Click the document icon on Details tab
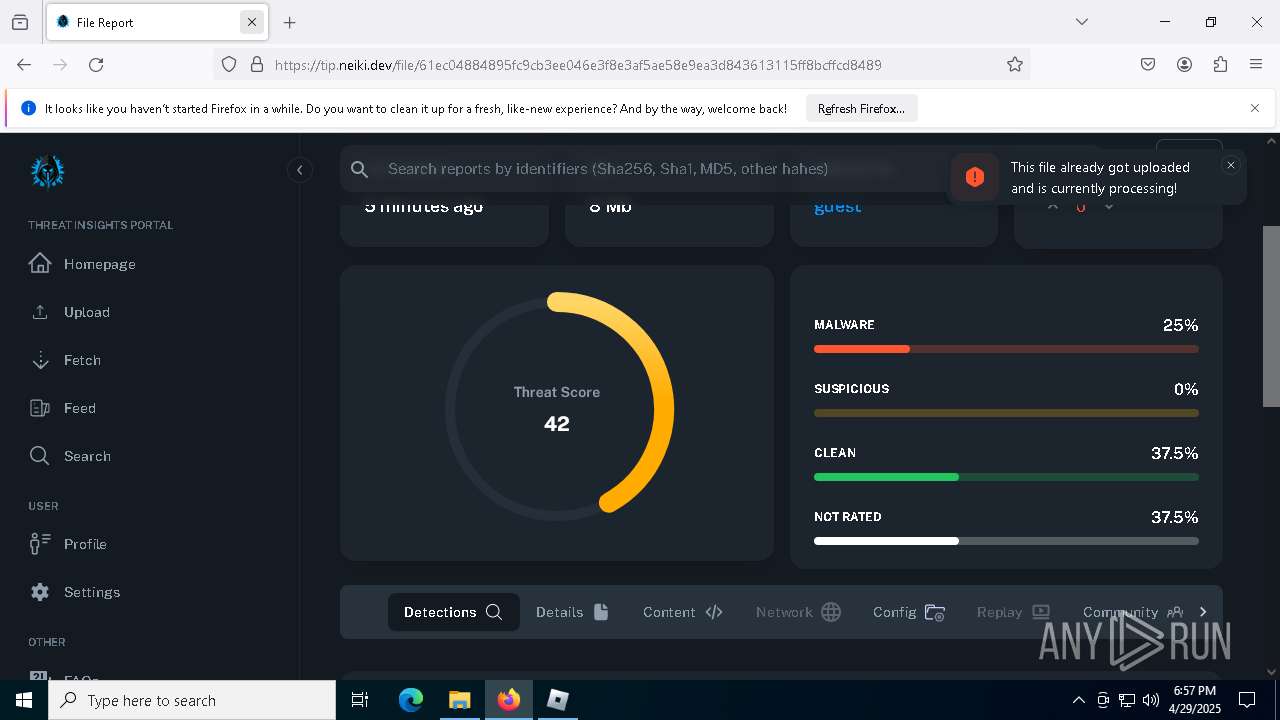The height and width of the screenshot is (720, 1280). 601,612
